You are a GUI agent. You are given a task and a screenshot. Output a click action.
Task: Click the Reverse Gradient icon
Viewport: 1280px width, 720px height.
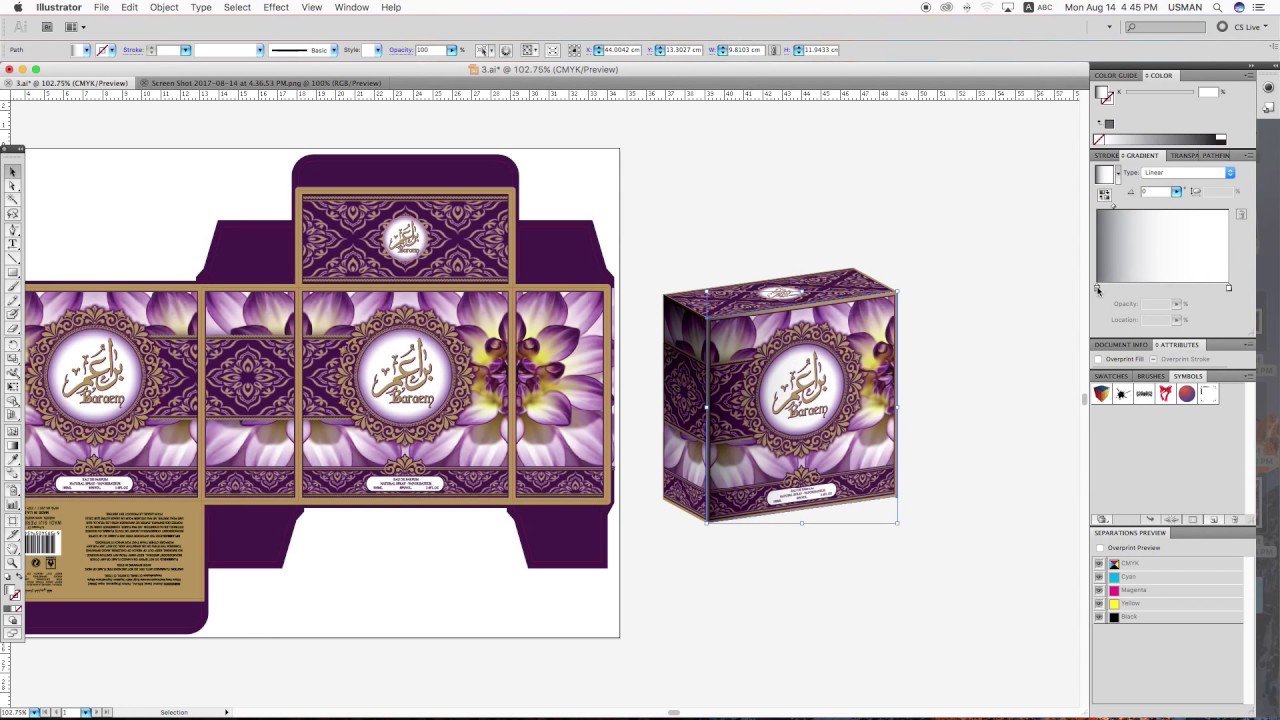[1104, 194]
